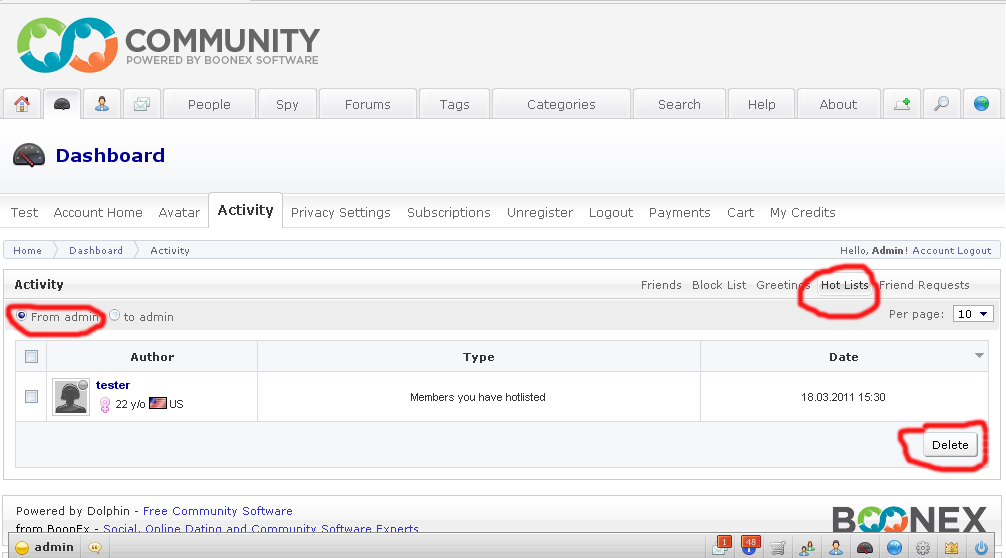The width and height of the screenshot is (1006, 558).
Task: Click the profile person icon in navigation bar
Action: (x=102, y=104)
